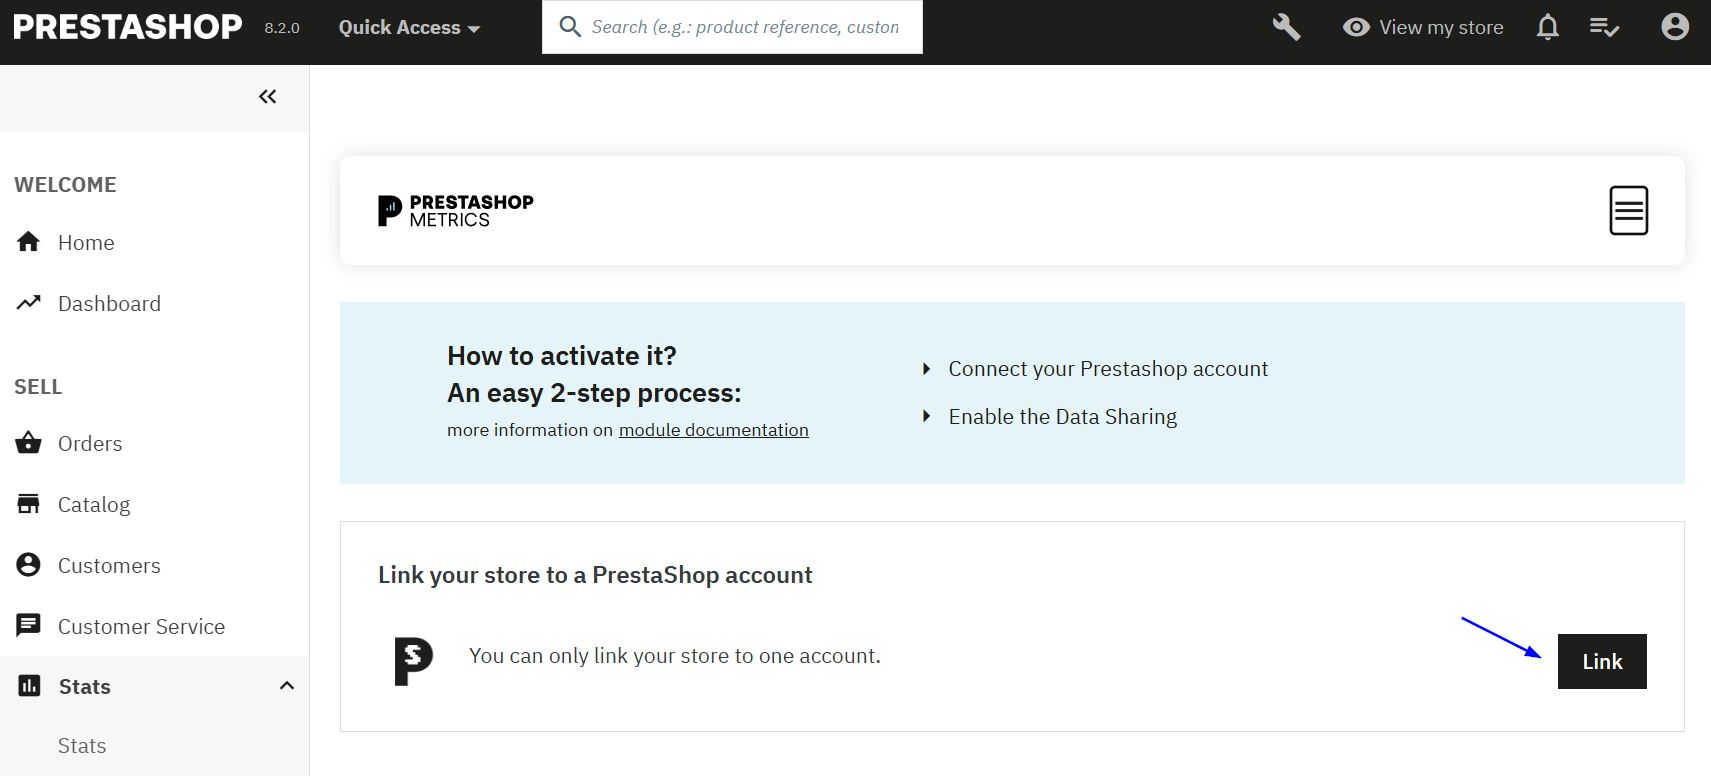Select the Stats parent menu label

pos(85,686)
